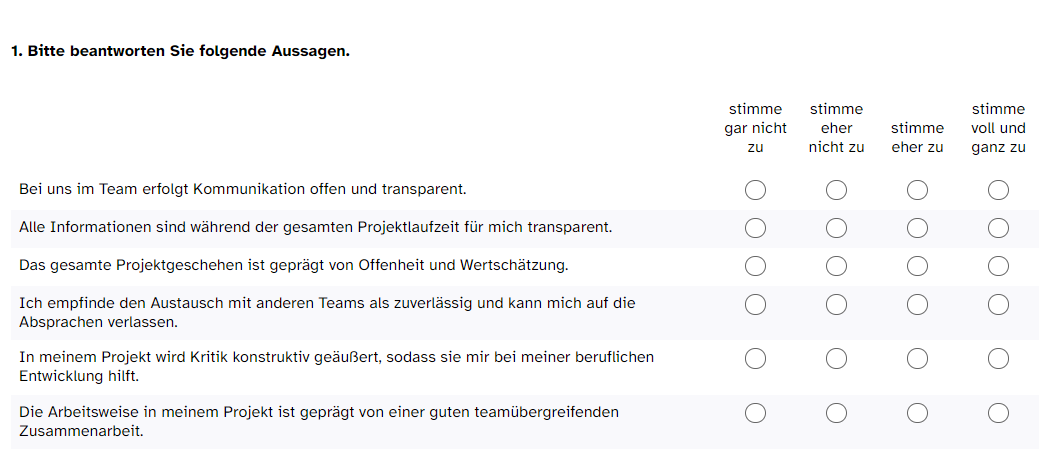Choose 'stimme eher nicht zu' for Projektgeschehen Offenheit statement
1047x453 pixels.
point(836,267)
